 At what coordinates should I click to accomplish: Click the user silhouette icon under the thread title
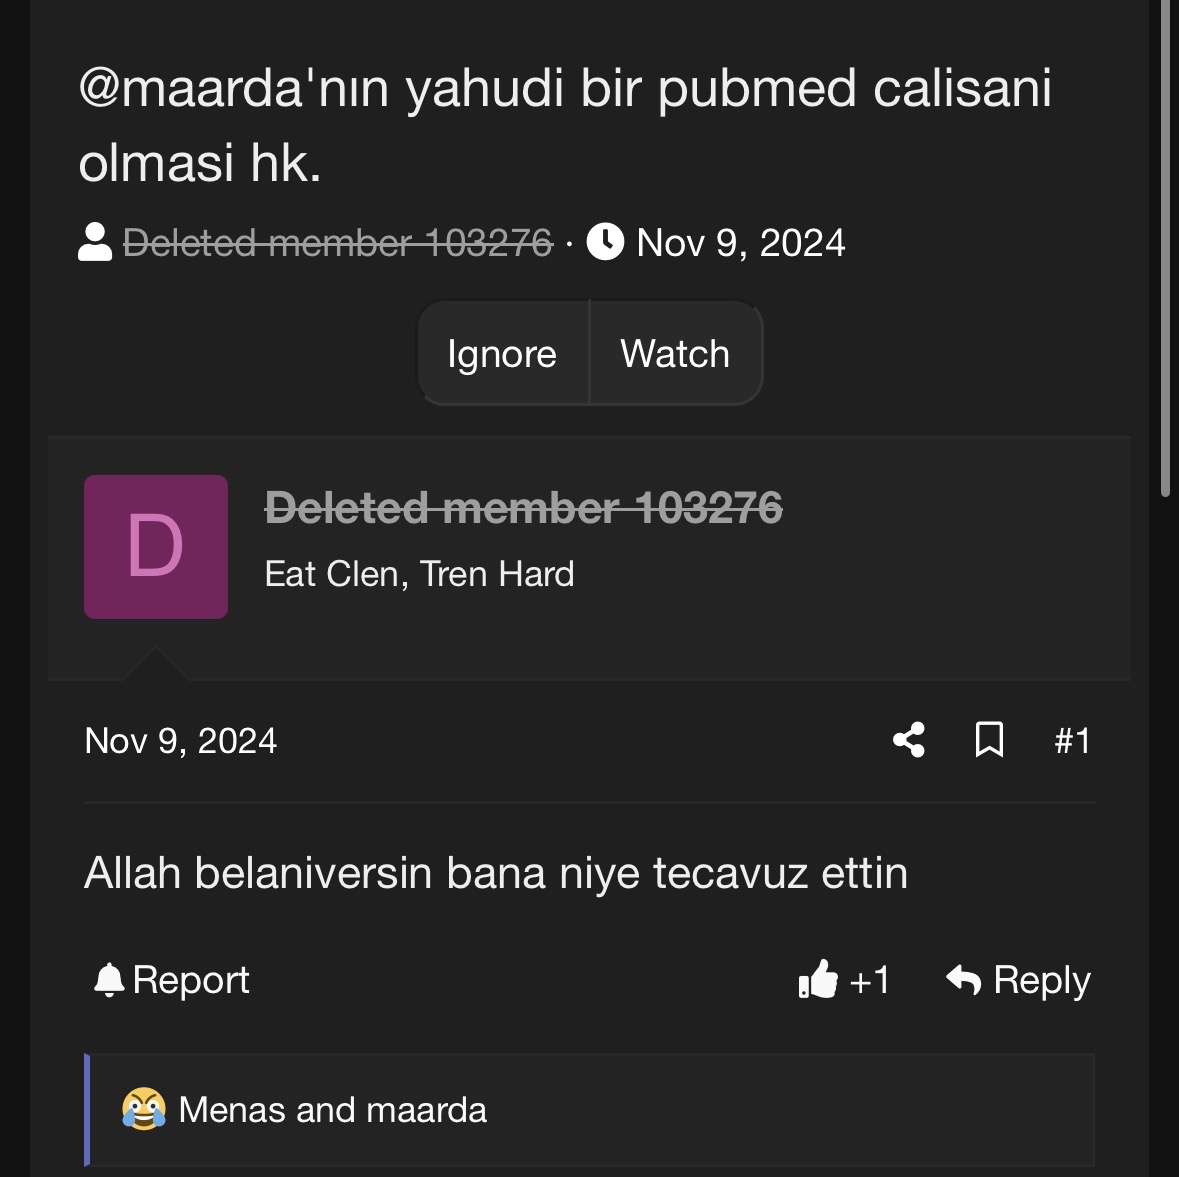[95, 243]
